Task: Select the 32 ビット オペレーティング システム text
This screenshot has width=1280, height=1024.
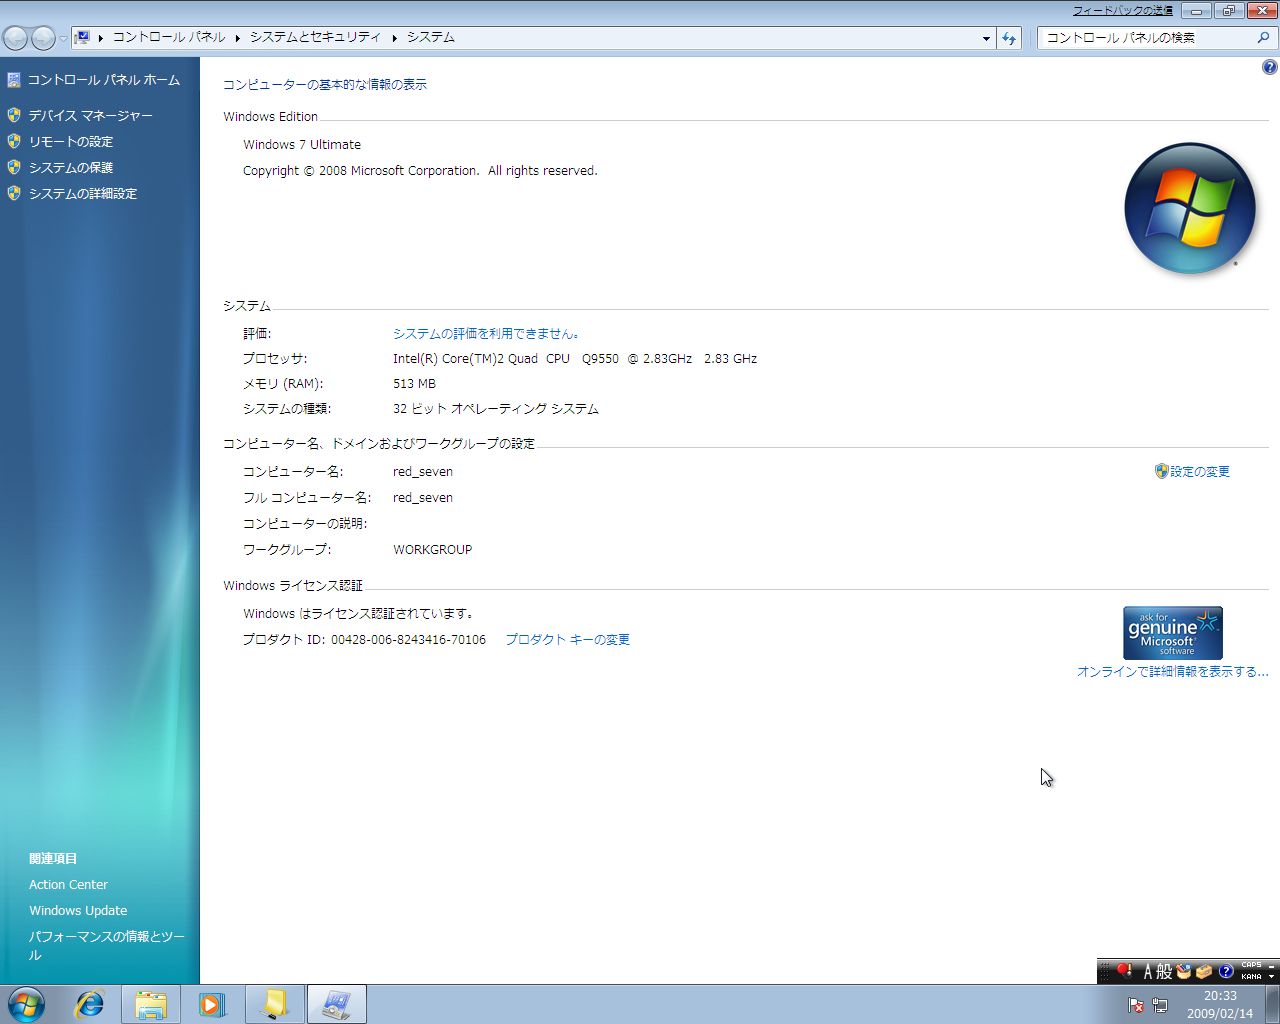Action: tap(496, 409)
